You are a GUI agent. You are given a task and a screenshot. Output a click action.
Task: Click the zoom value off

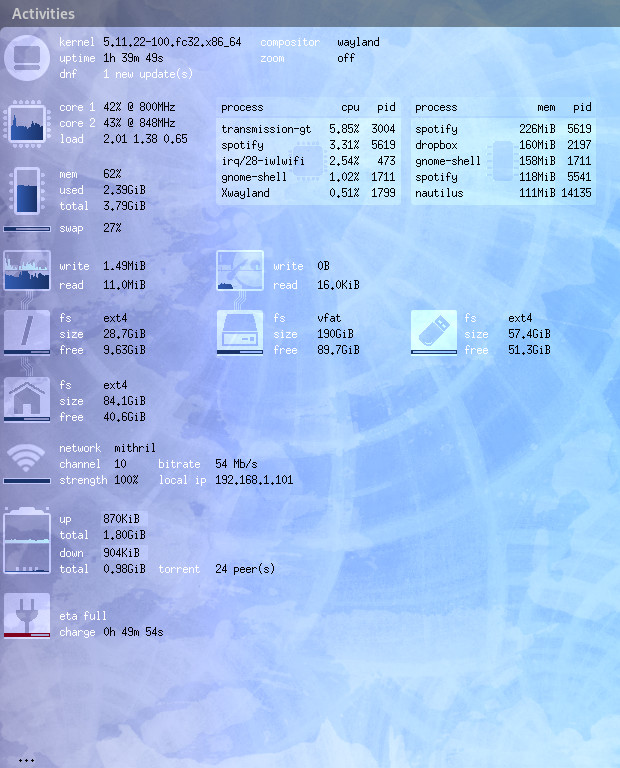346,58
